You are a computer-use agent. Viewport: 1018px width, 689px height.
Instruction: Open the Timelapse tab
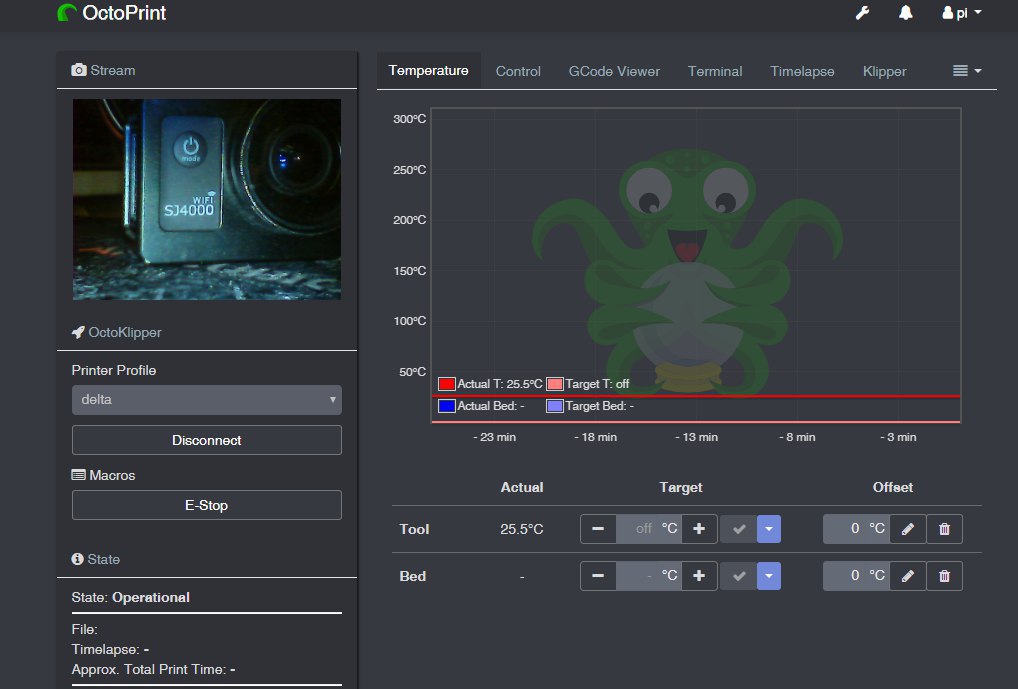802,71
